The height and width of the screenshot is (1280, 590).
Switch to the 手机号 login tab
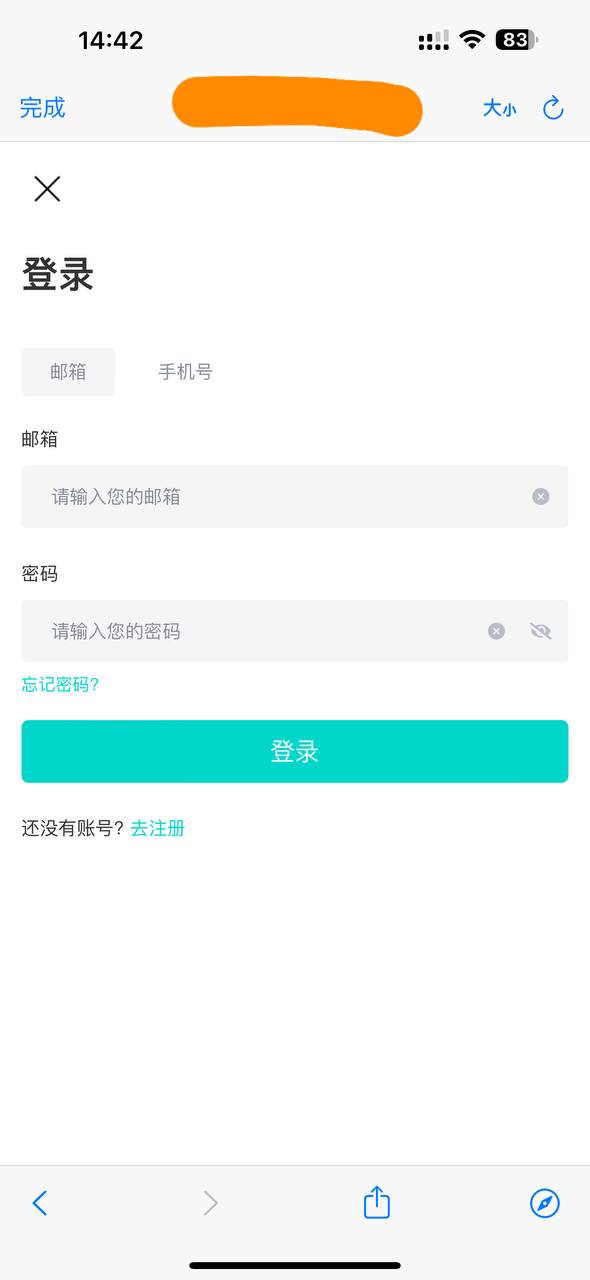185,371
